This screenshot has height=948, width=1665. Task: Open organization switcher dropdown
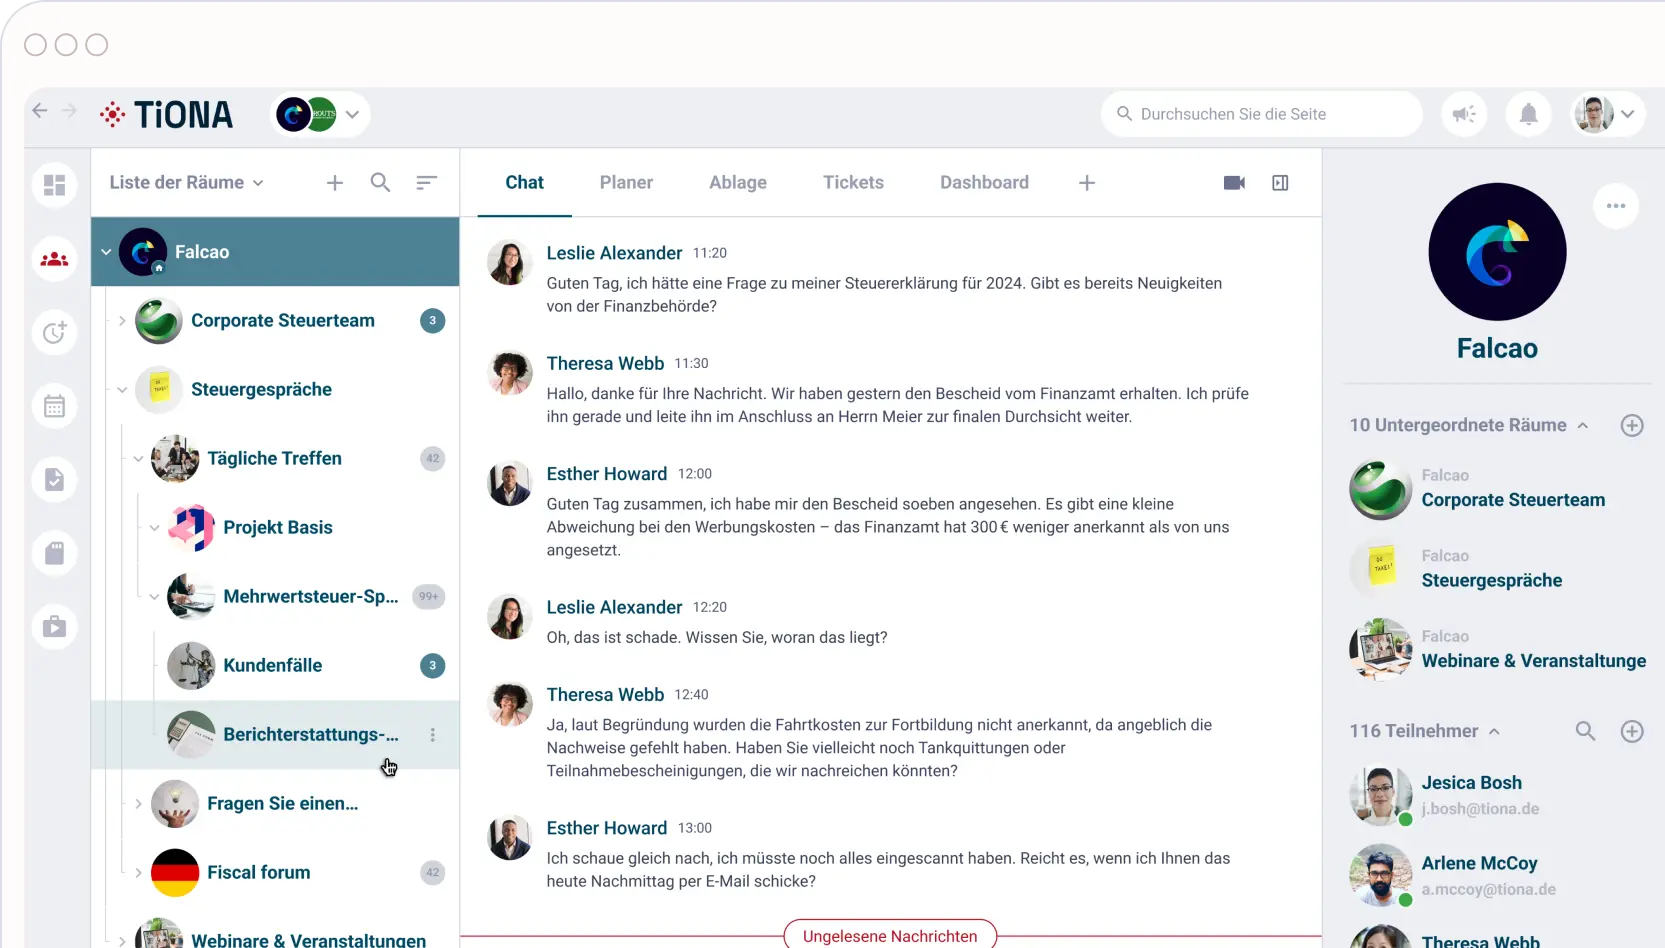coord(321,114)
